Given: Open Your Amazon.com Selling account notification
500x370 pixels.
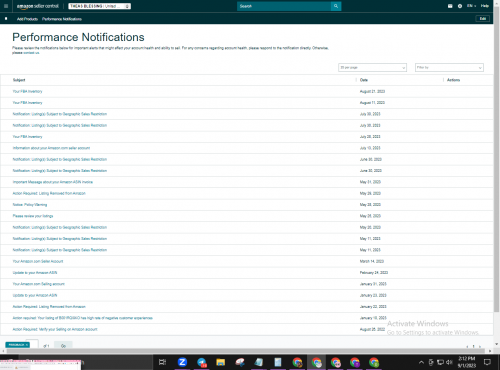Looking at the screenshot, I should click(39, 284).
